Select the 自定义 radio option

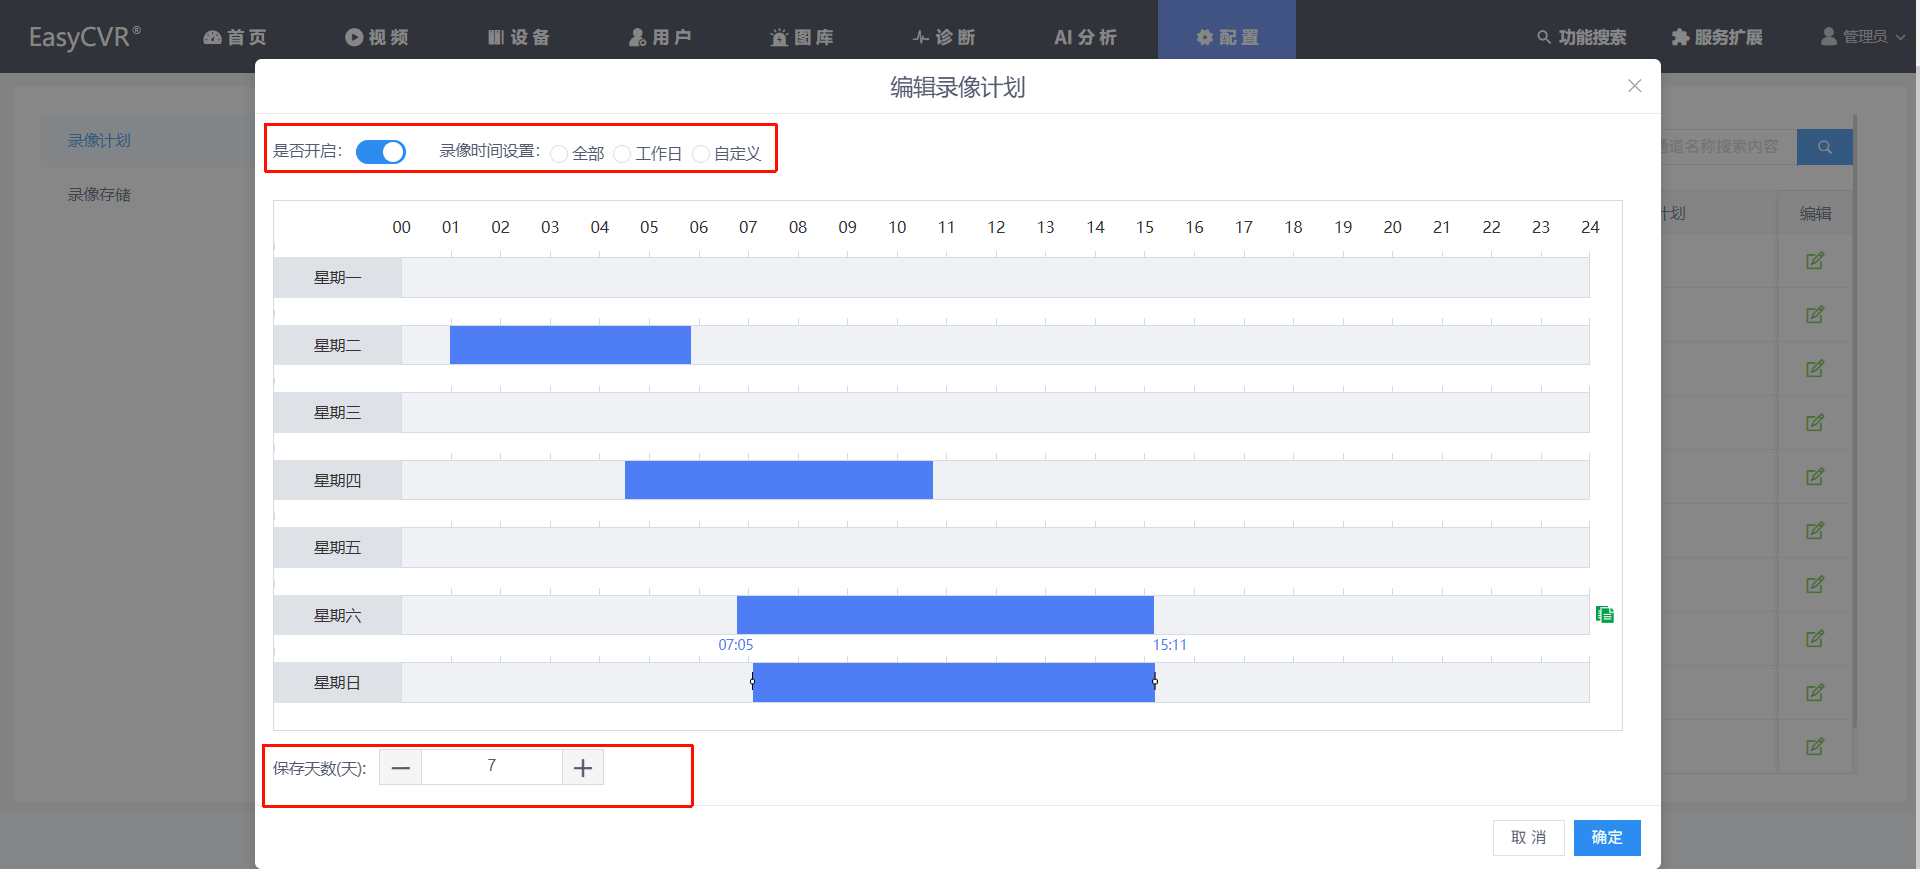(x=701, y=154)
